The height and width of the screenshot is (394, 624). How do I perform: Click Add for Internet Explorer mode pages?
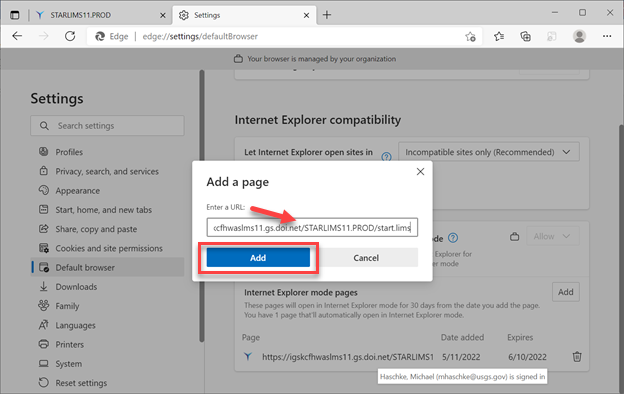pyautogui.click(x=566, y=292)
